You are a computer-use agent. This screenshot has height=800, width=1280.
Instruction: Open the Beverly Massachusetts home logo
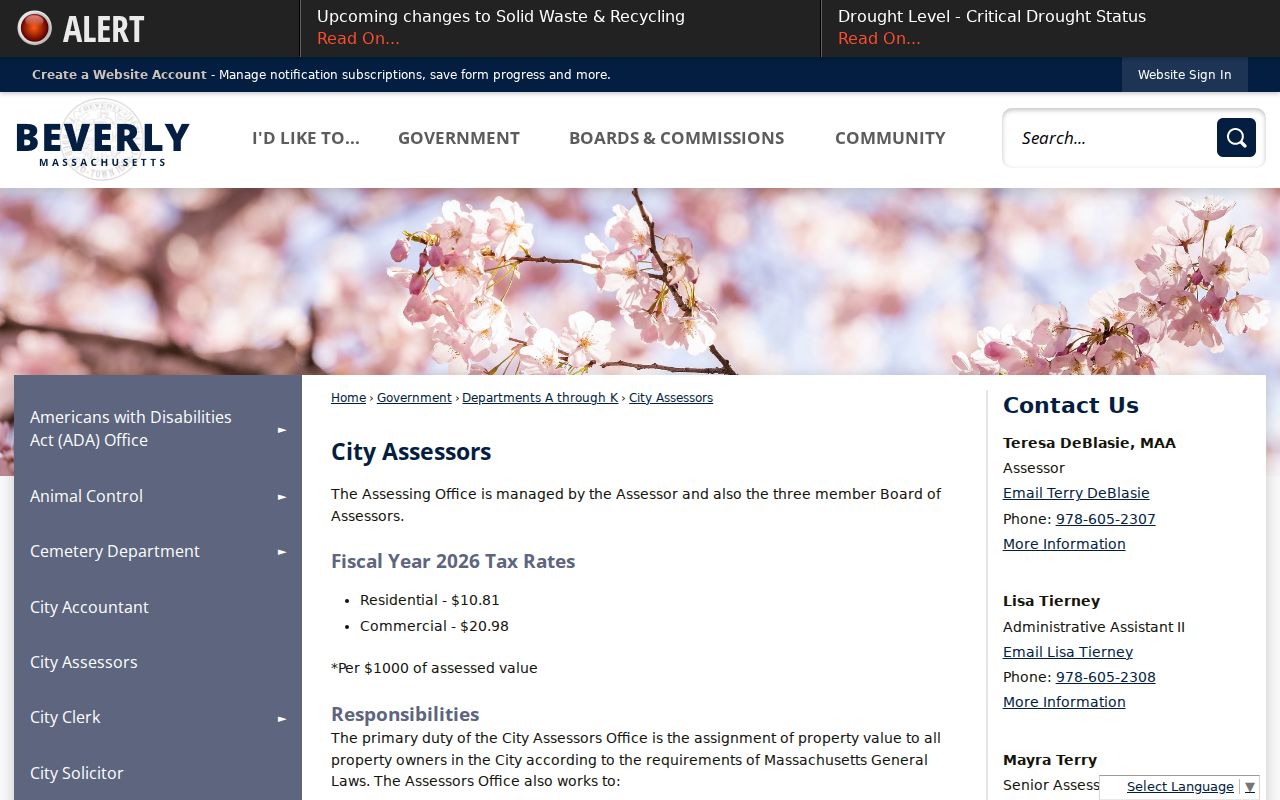103,139
